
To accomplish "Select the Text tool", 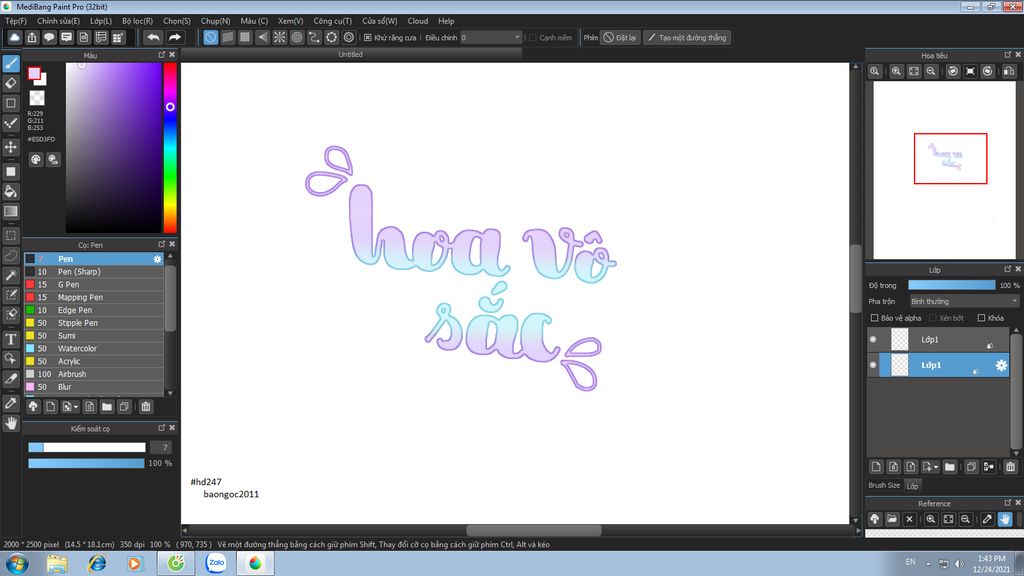I will click(x=11, y=339).
